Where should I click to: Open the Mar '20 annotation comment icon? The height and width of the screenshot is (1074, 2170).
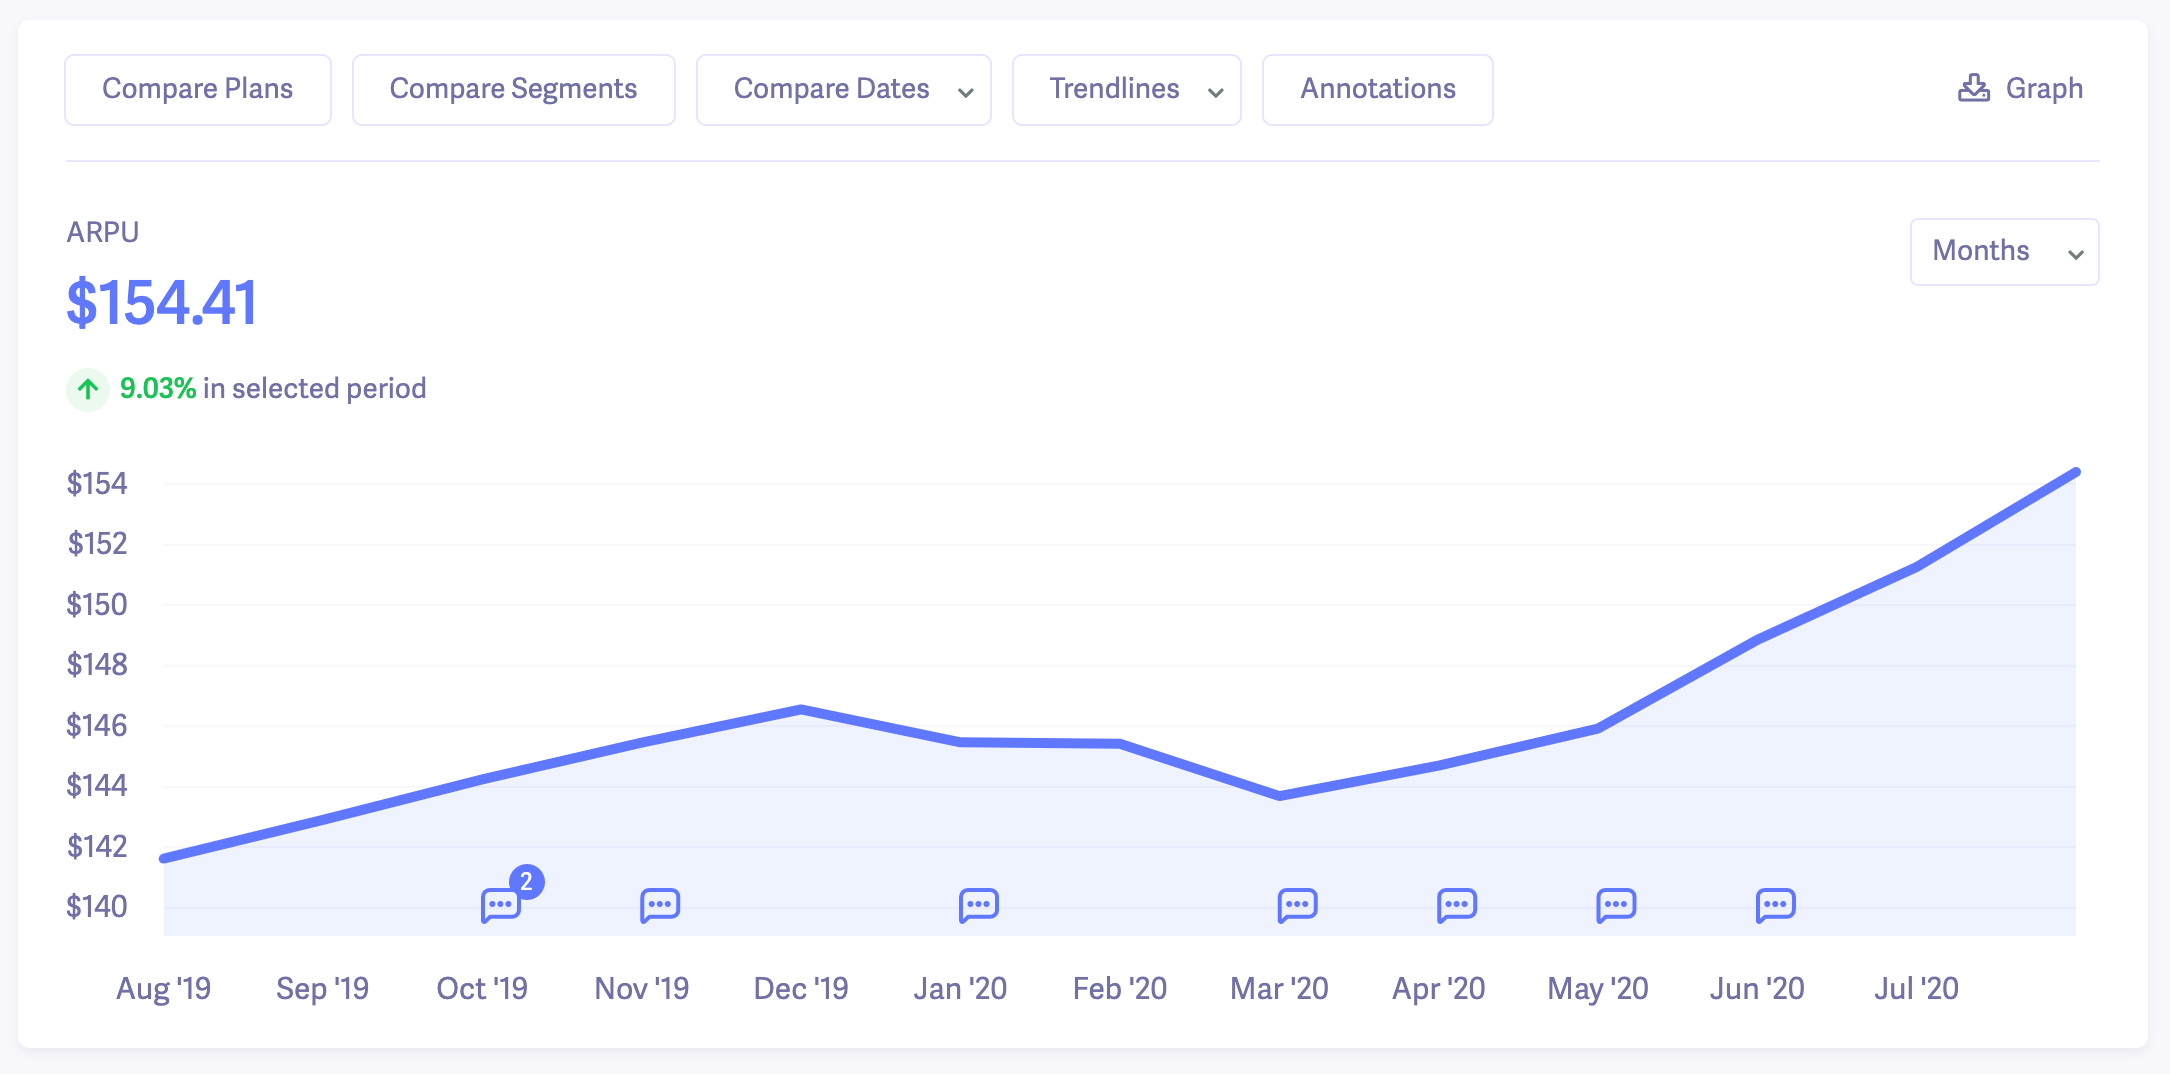pos(1298,905)
